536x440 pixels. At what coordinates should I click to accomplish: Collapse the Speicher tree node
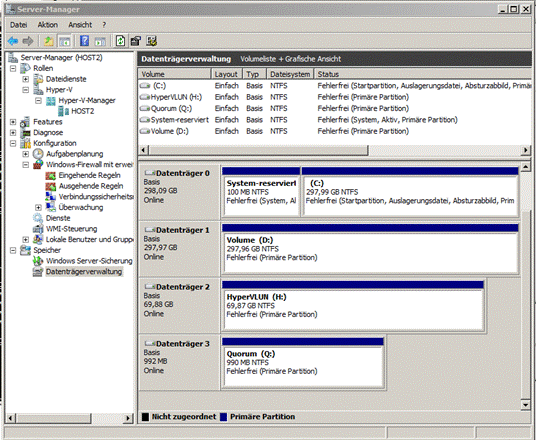coord(13,250)
